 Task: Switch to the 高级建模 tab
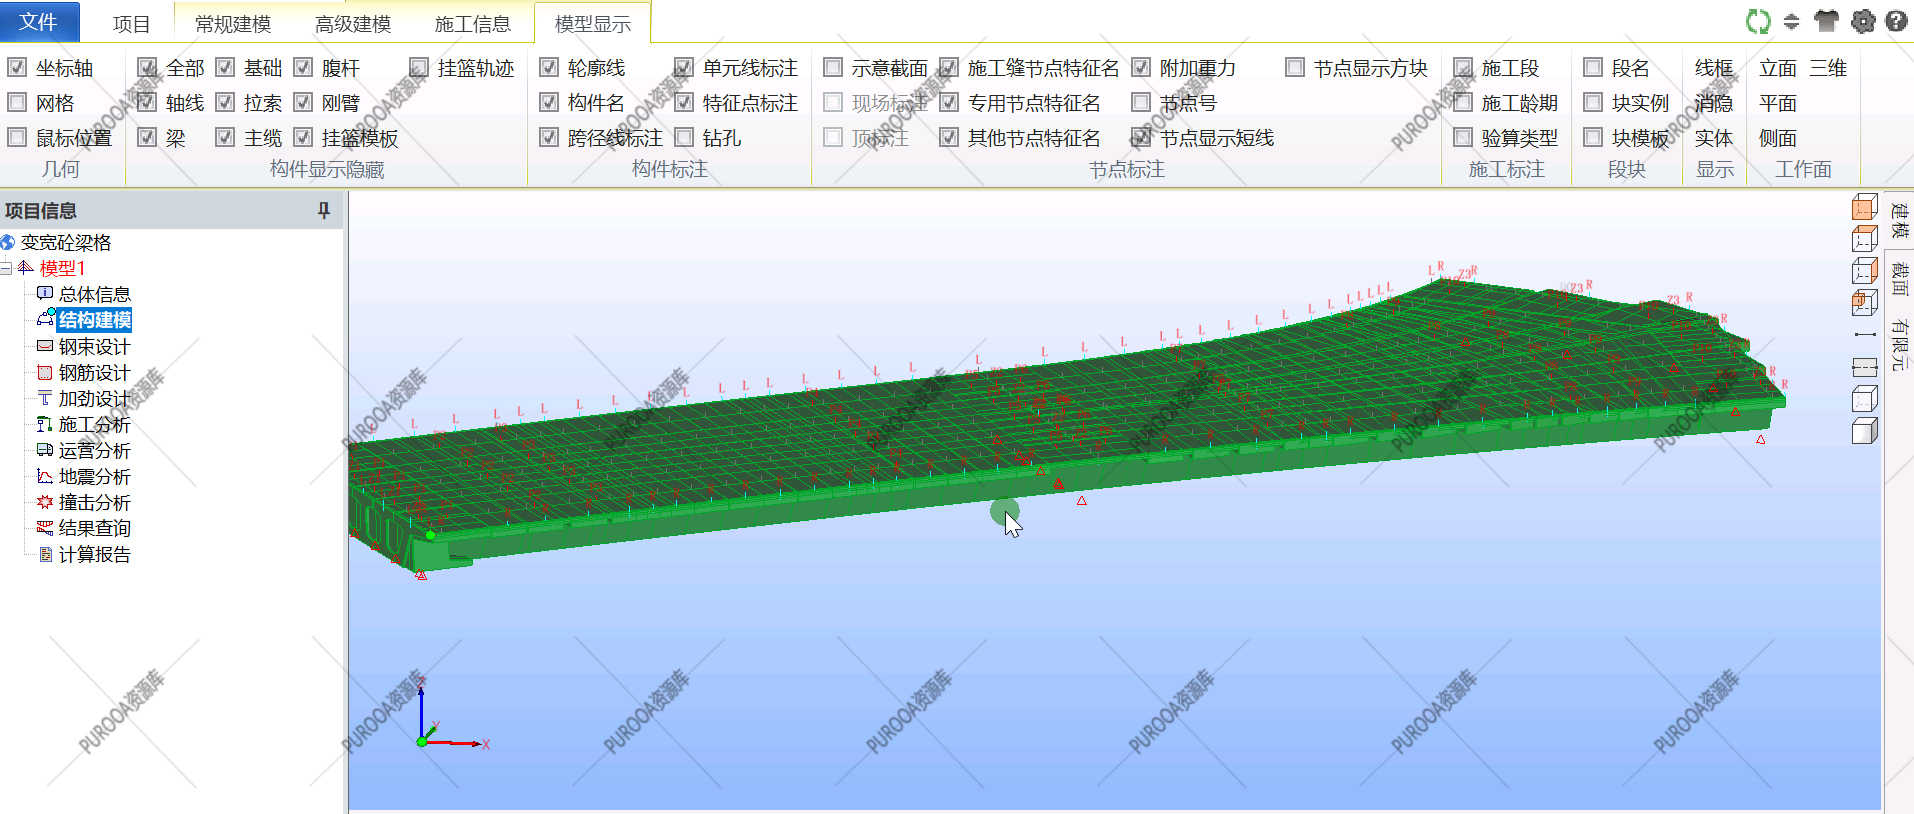coord(353,24)
